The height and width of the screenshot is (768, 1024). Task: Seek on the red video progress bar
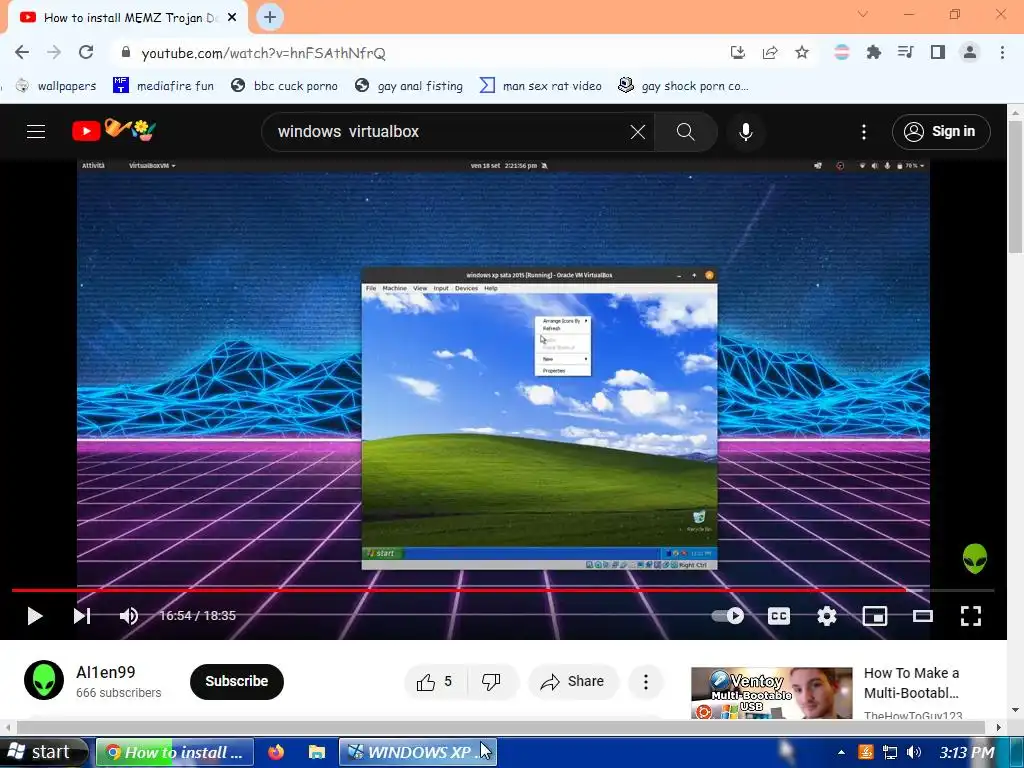click(x=503, y=590)
